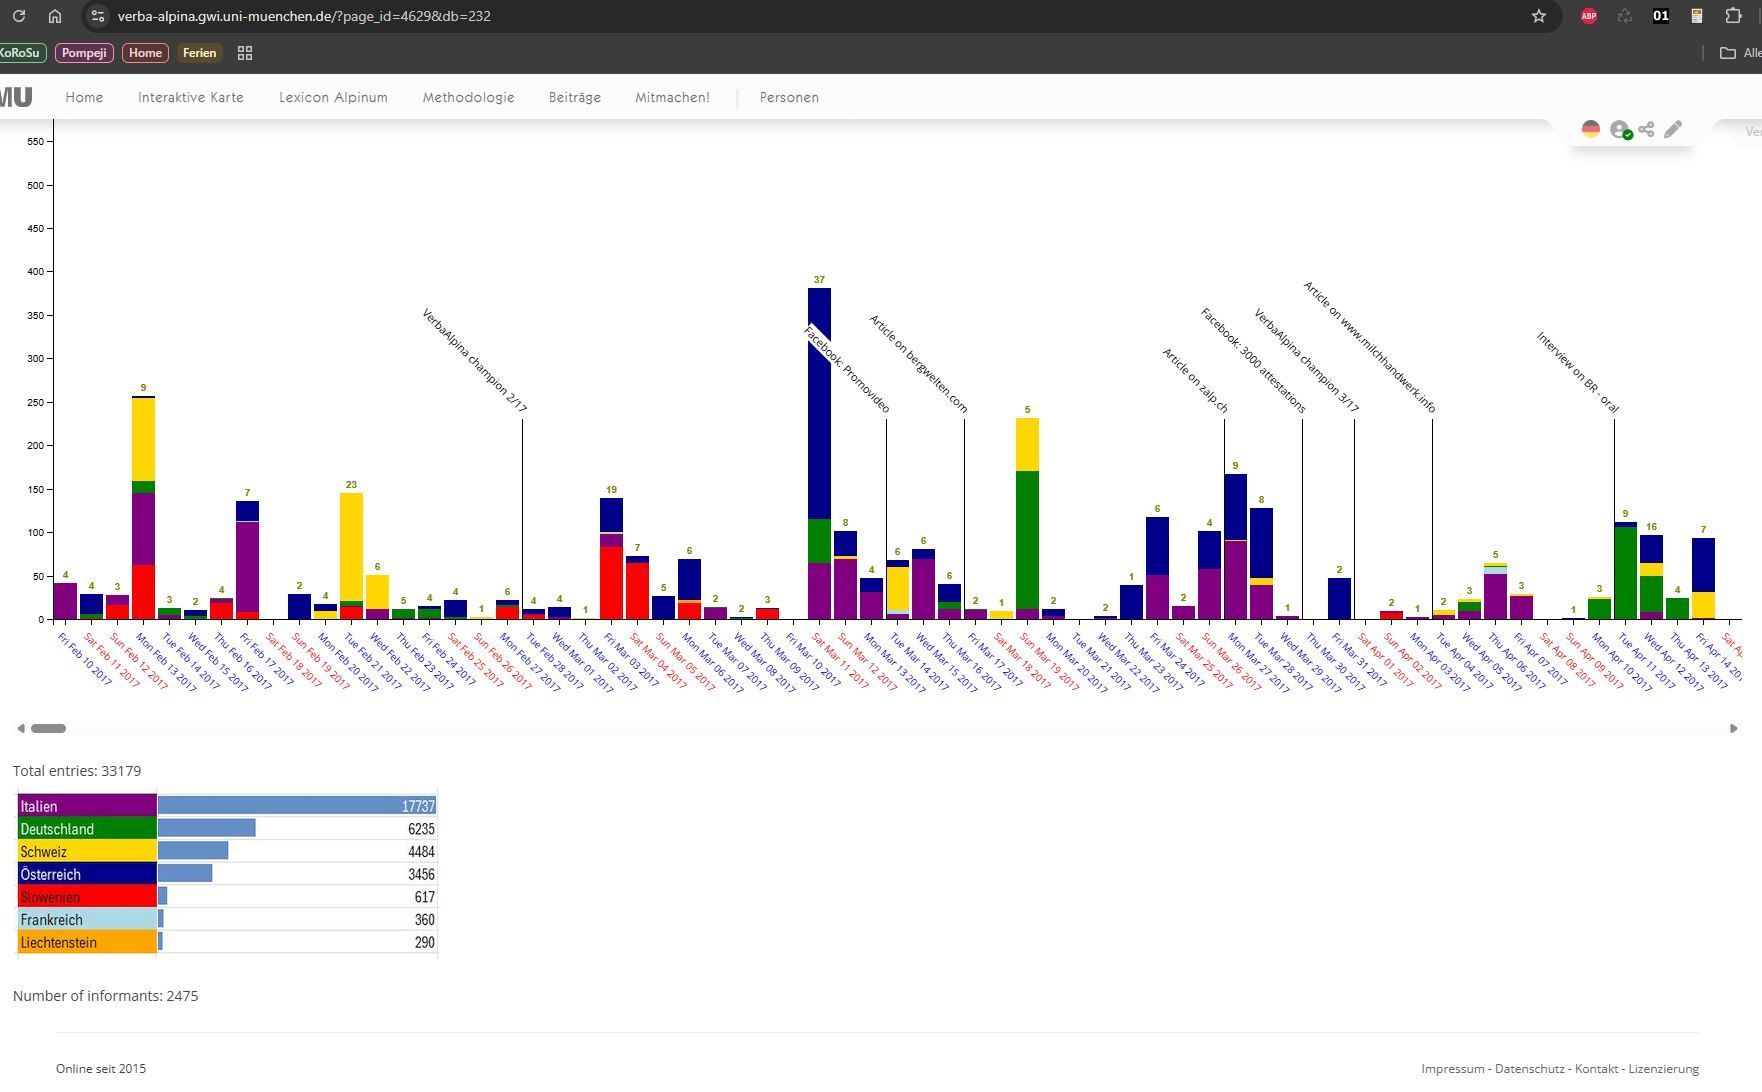Click the purple Italien legend swatch
Image resolution: width=1762 pixels, height=1092 pixels.
tap(87, 806)
